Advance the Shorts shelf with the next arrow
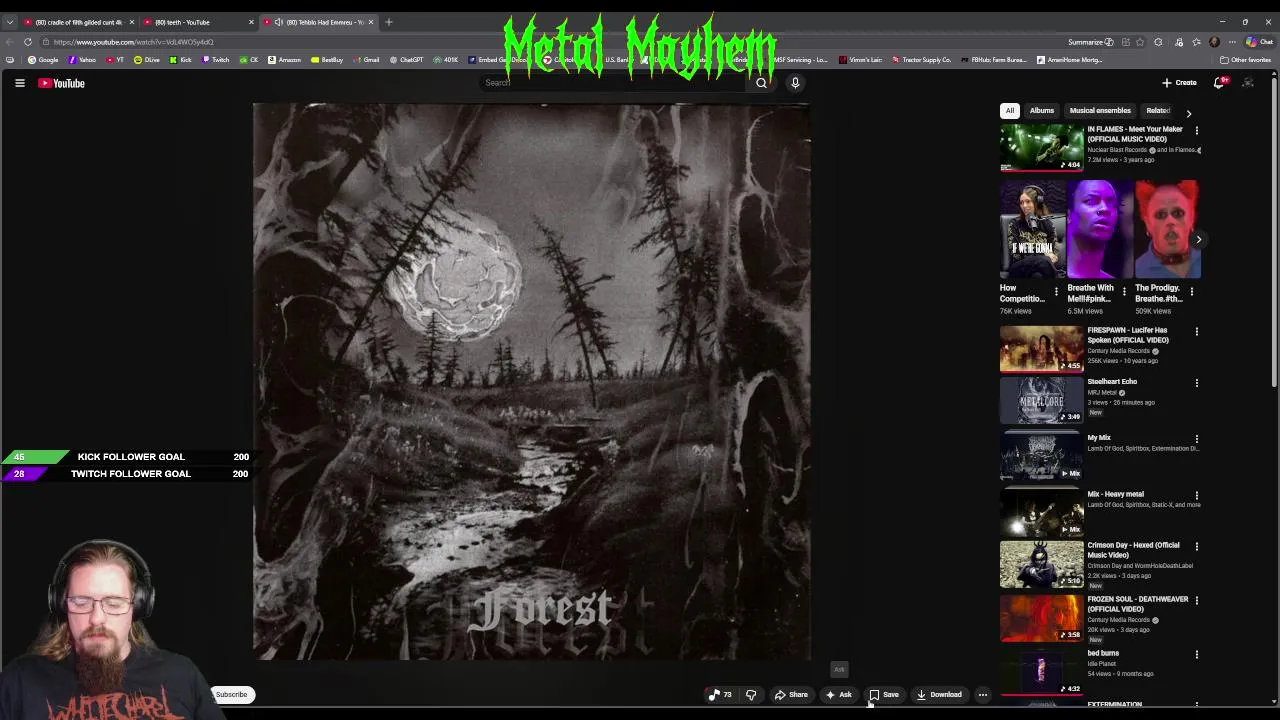The image size is (1280, 720). [1198, 239]
